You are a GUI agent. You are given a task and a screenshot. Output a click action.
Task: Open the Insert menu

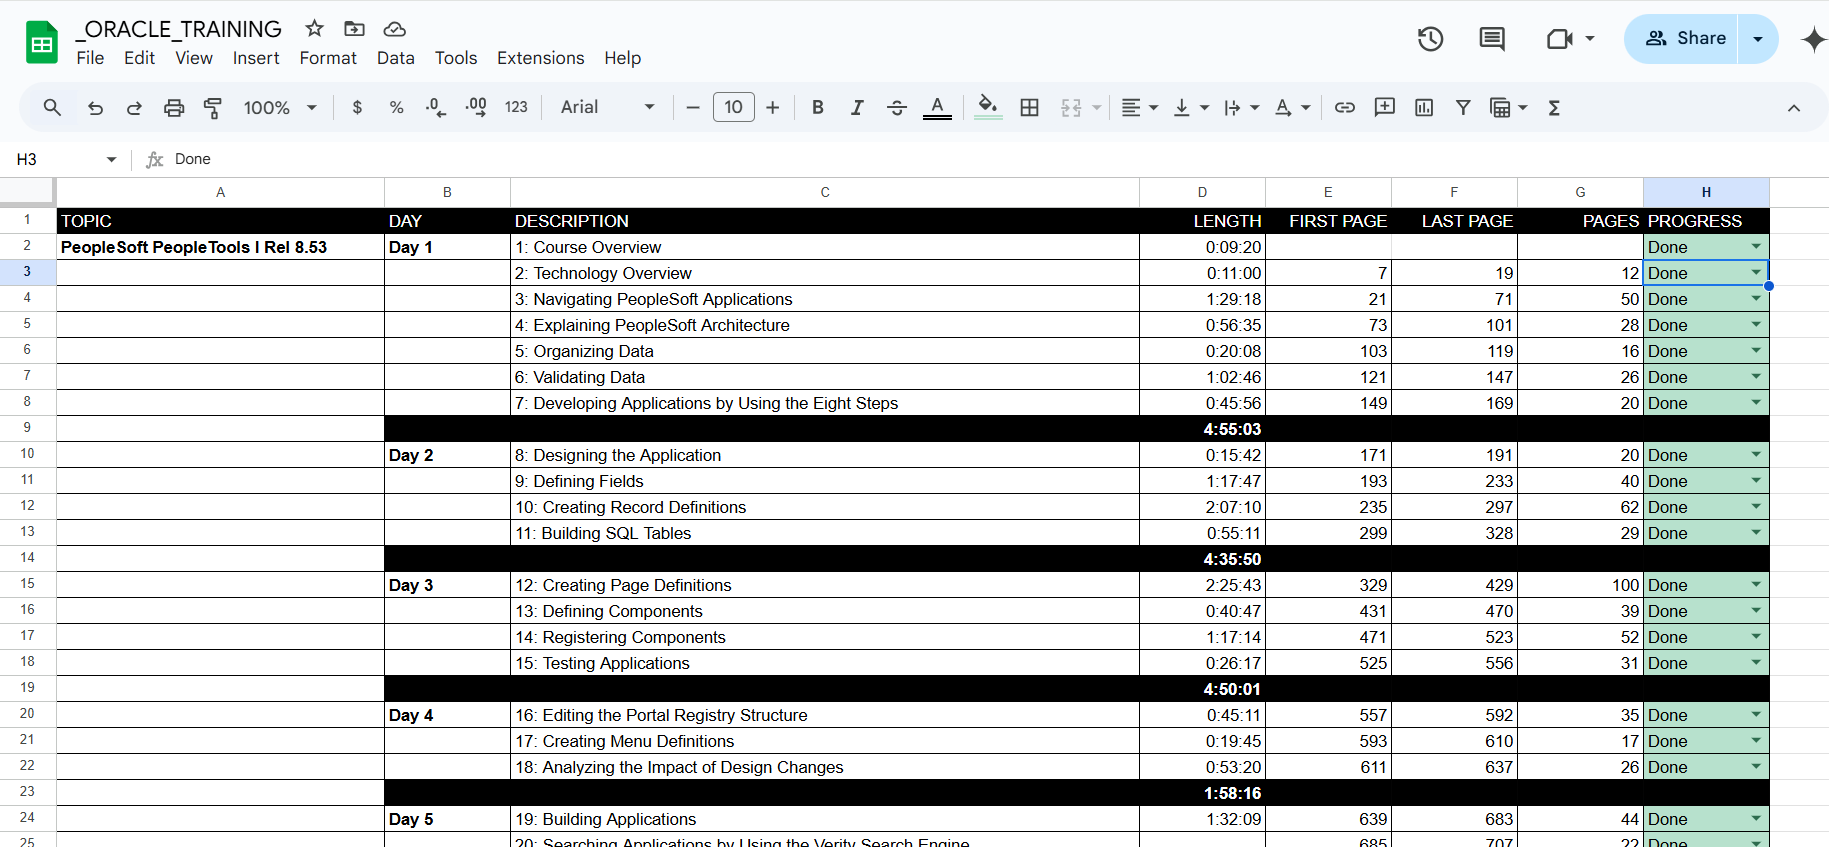pos(256,58)
